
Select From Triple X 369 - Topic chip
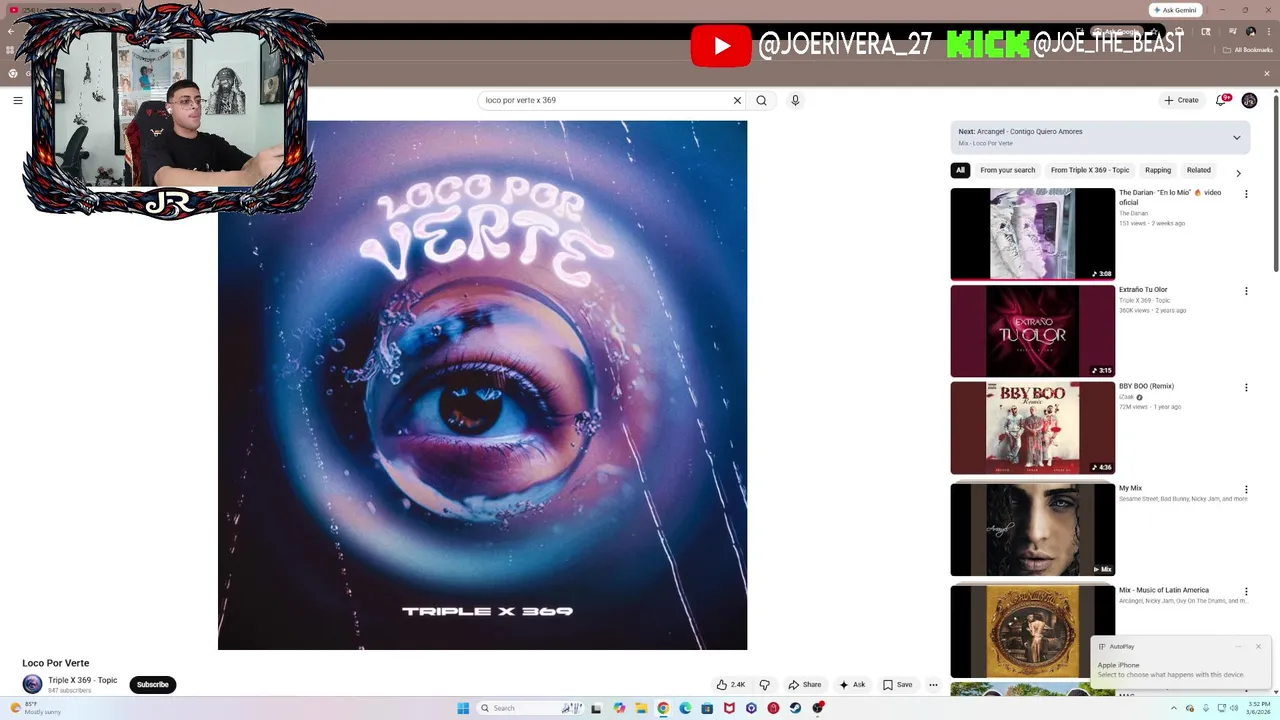1090,170
